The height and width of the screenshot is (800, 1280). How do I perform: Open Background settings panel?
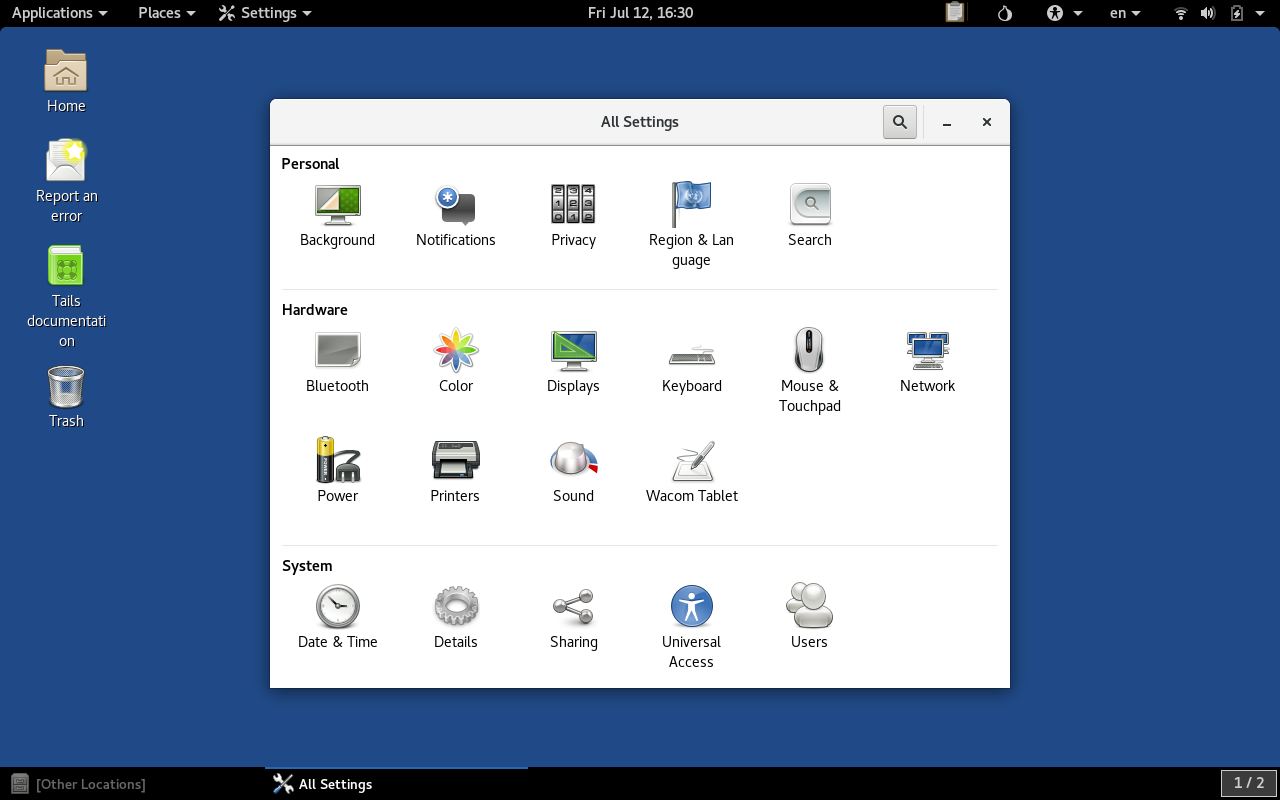click(x=337, y=215)
